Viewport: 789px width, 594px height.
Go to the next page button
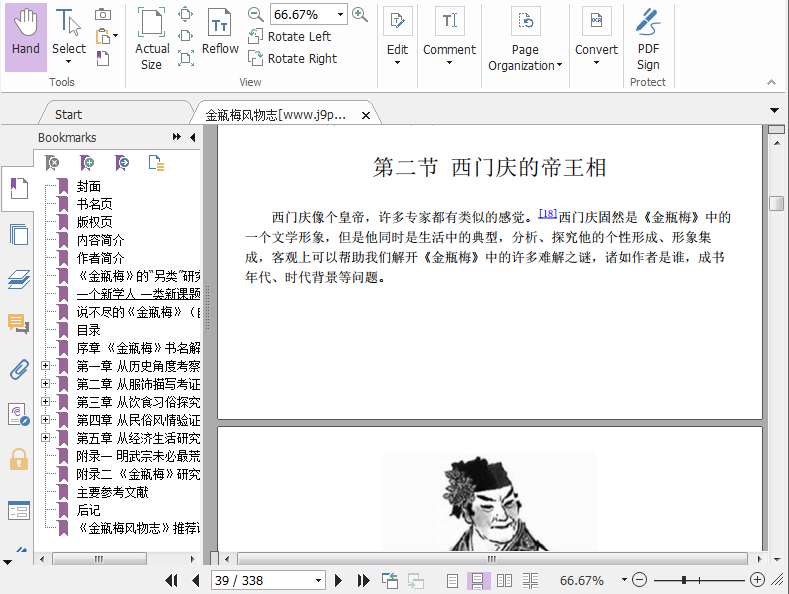click(x=338, y=580)
